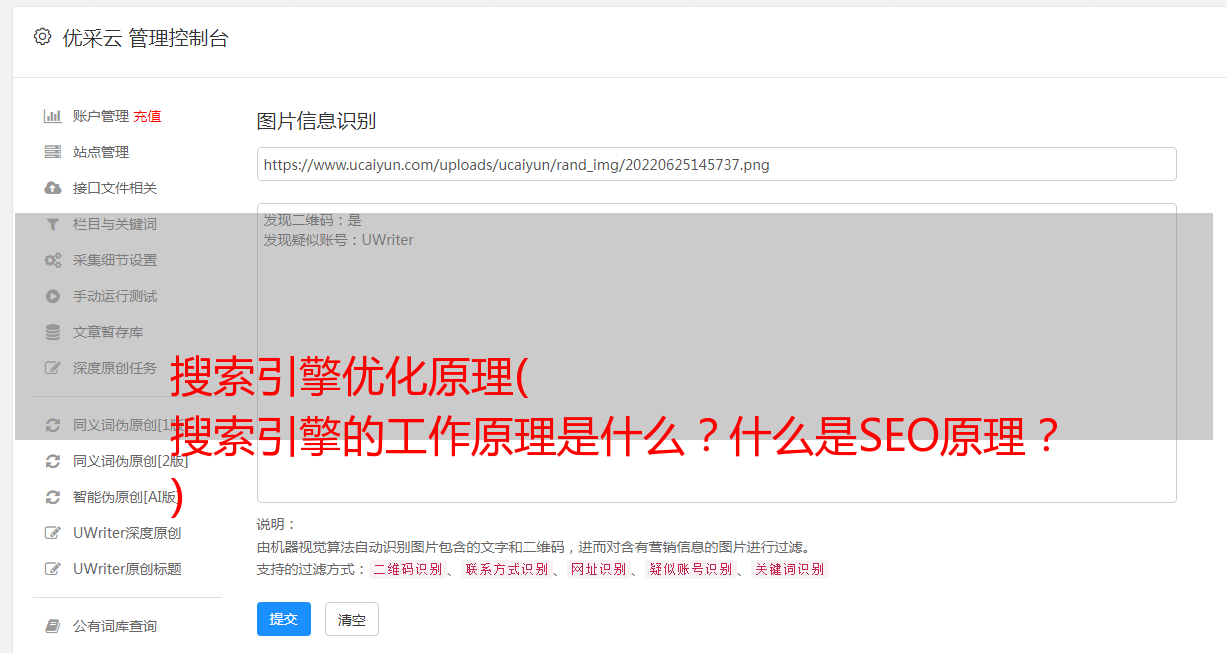Click the gears icon for 采集细节设置

[53, 260]
